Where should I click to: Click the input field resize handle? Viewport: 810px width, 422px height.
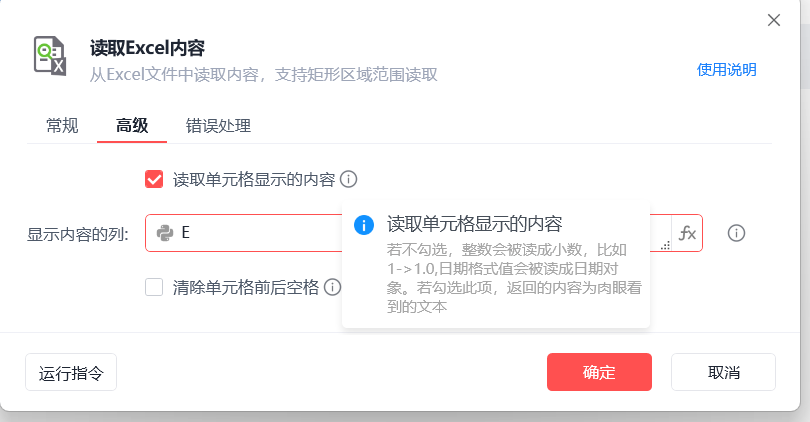[666, 243]
